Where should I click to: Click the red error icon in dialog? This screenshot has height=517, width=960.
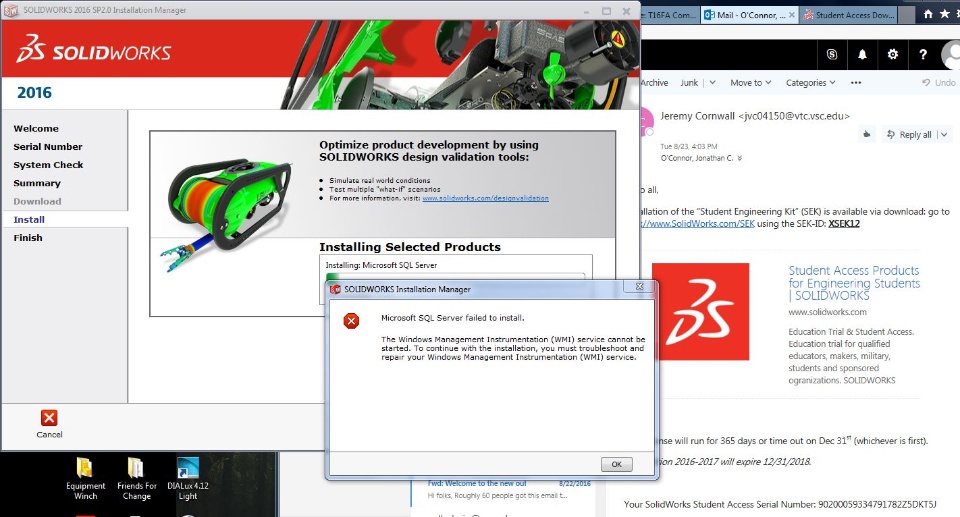351,321
